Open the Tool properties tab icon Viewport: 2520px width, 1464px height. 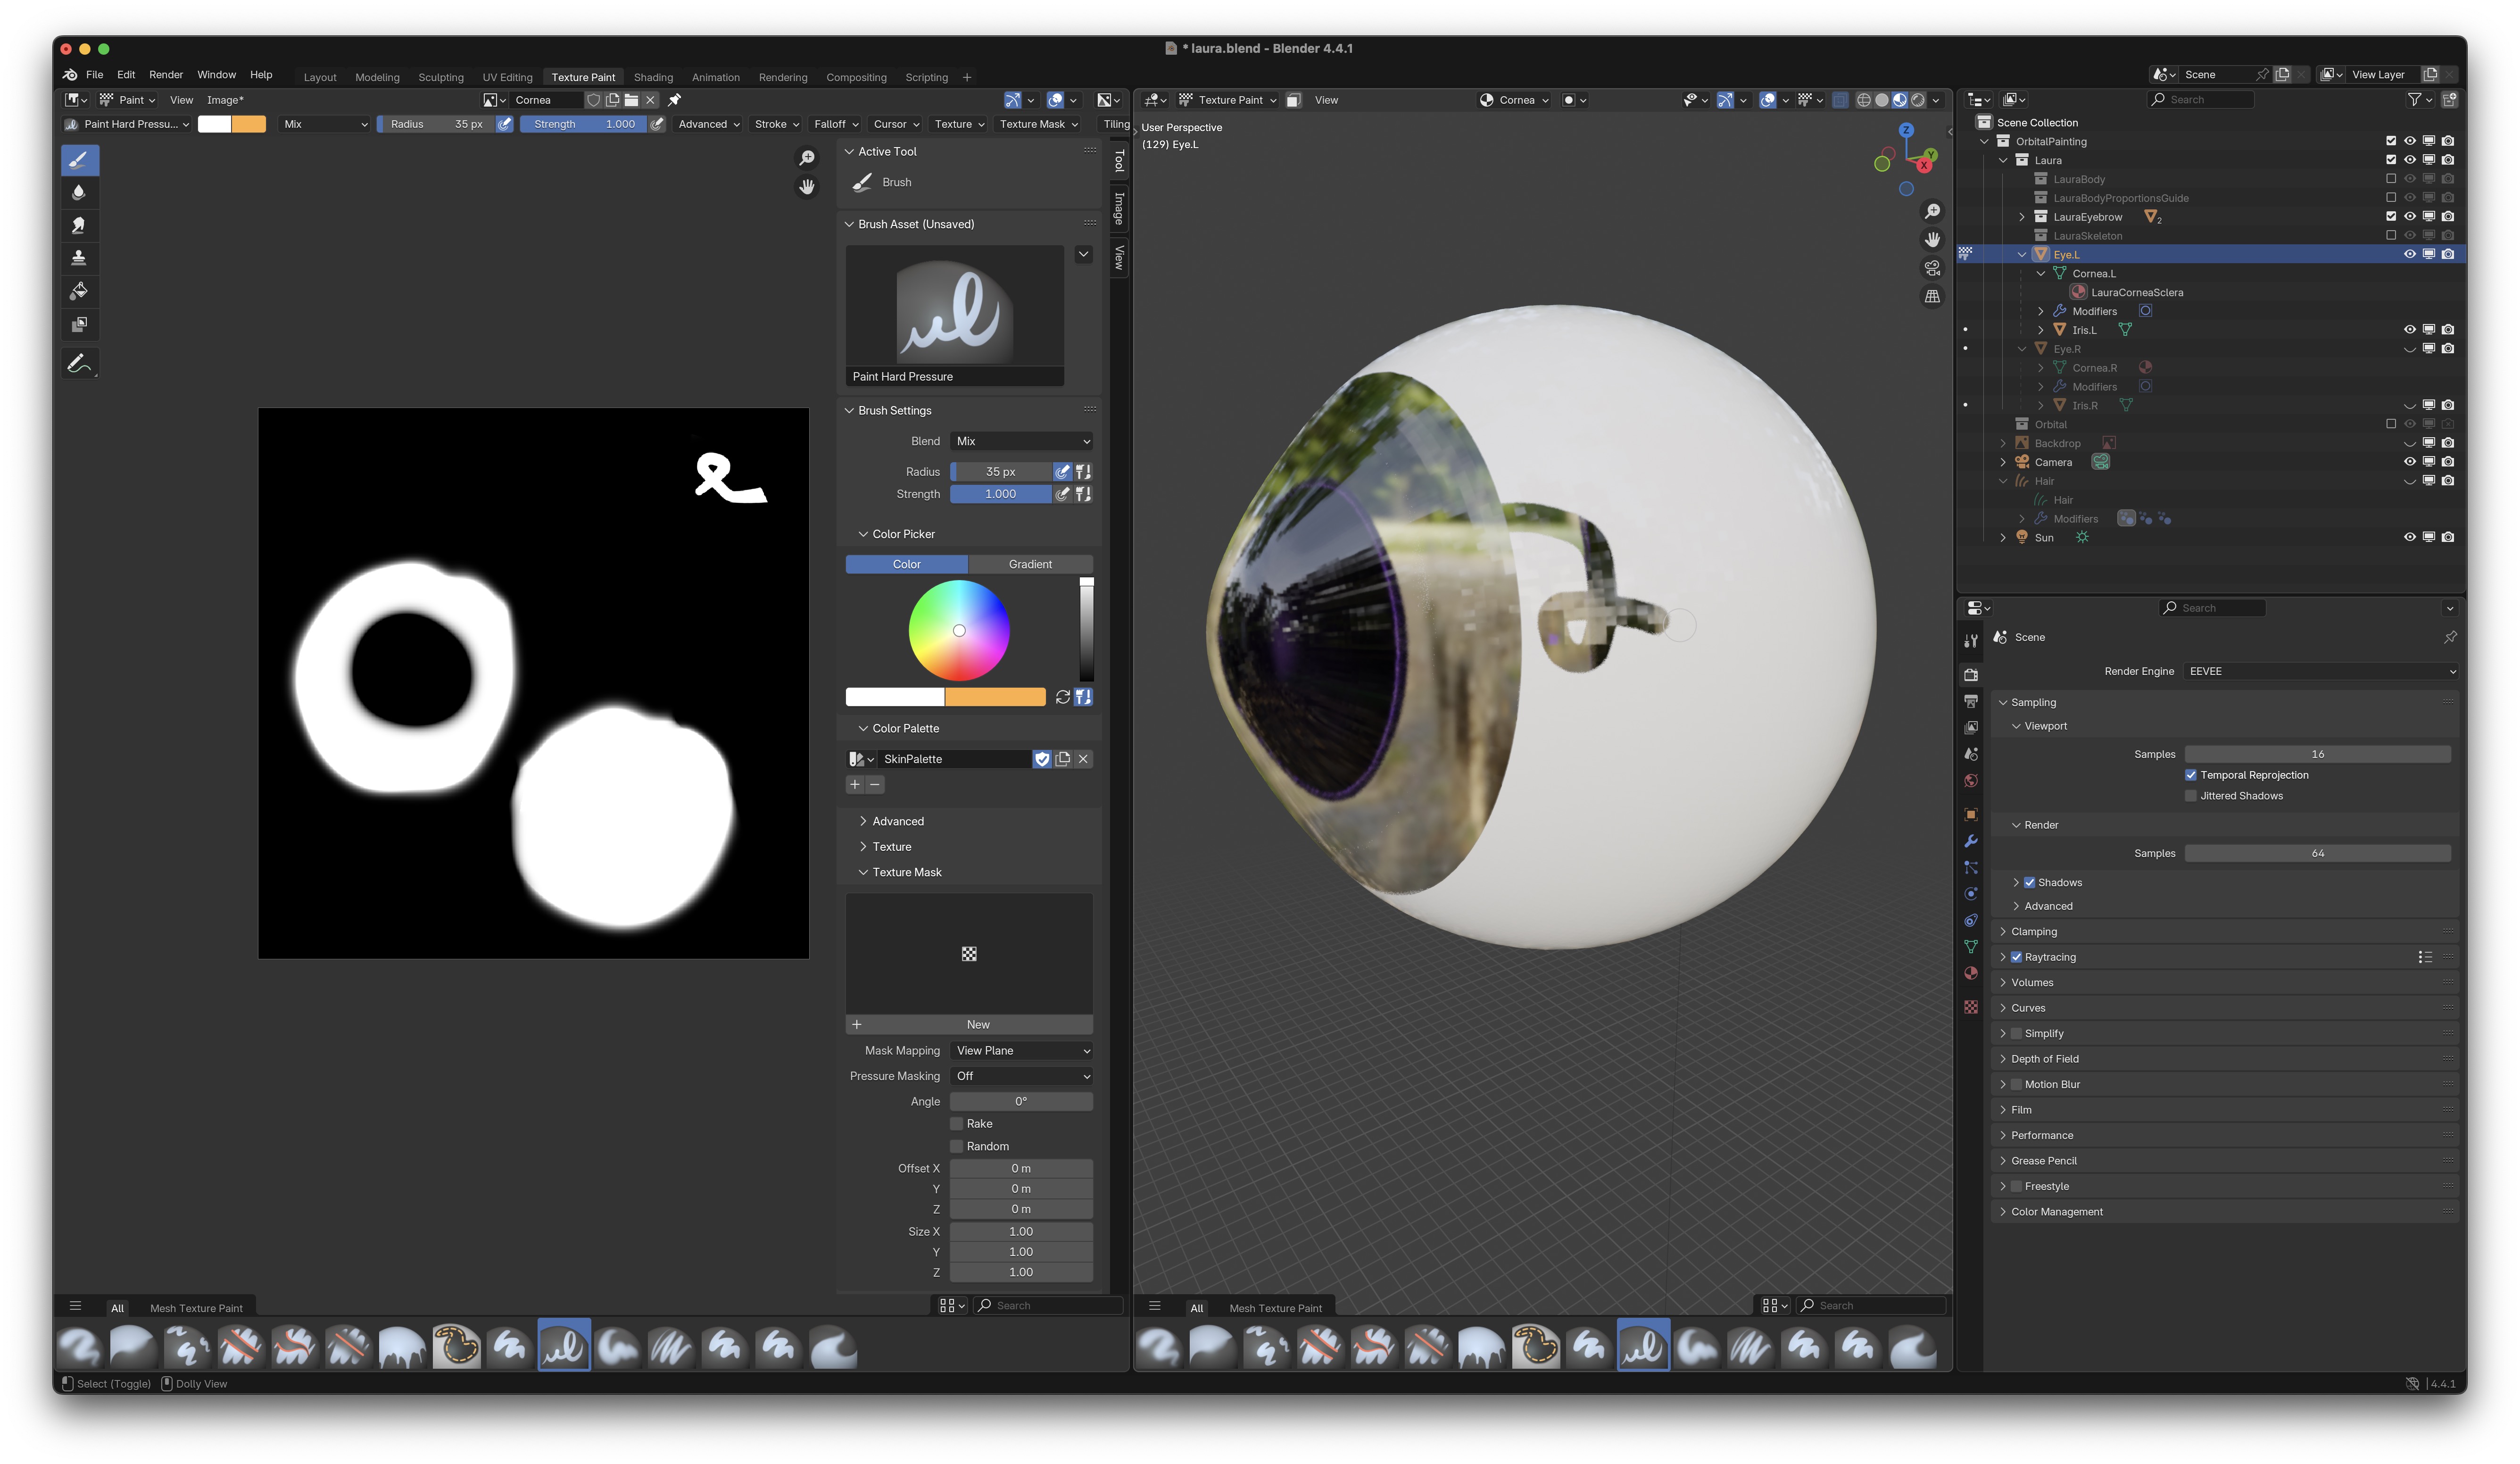click(1970, 641)
